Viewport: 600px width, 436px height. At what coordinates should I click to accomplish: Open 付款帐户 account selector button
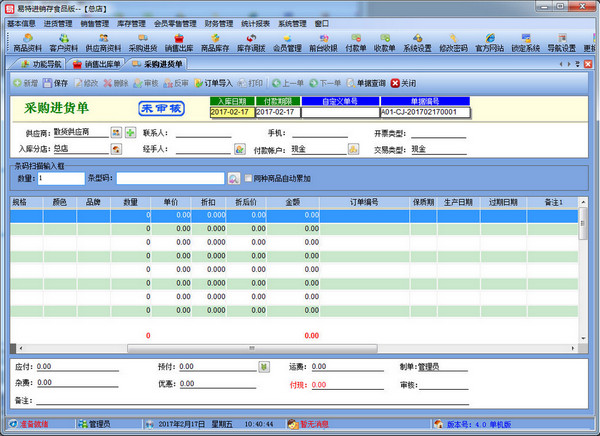pyautogui.click(x=353, y=149)
